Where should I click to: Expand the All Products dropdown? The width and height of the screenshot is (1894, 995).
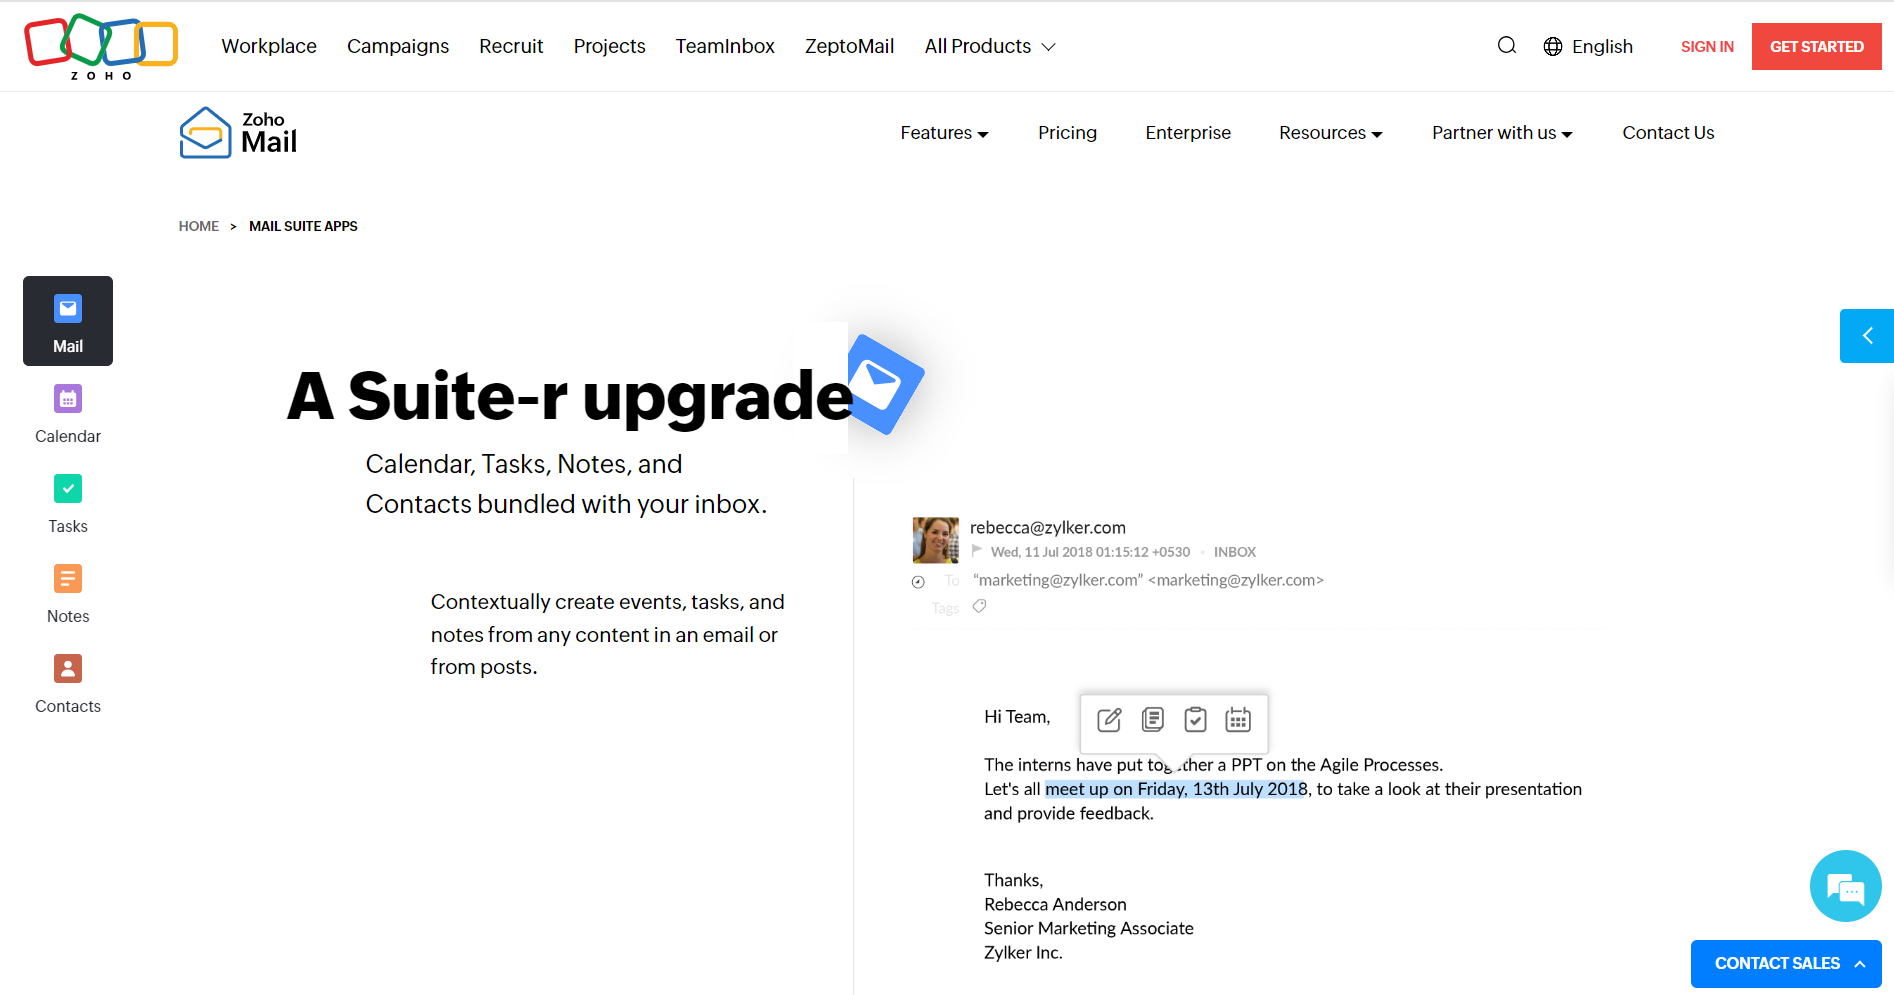click(990, 47)
